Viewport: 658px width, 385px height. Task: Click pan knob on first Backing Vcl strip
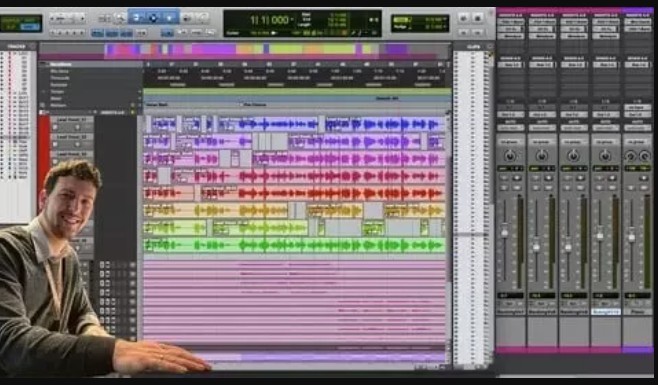[509, 156]
